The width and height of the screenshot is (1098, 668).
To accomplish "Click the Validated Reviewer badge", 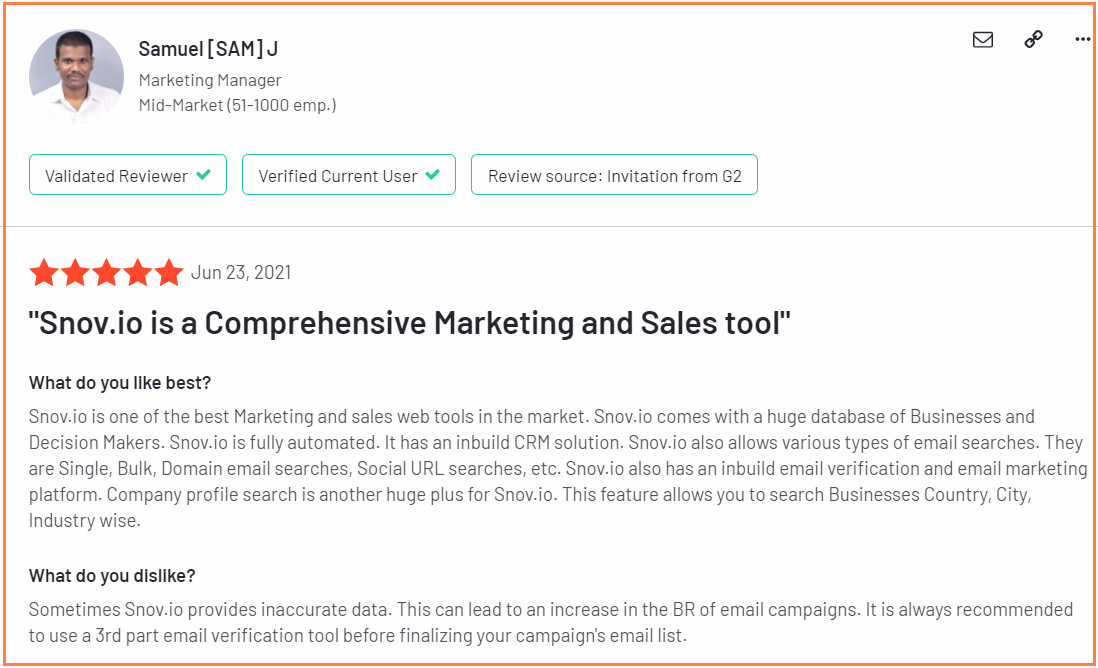I will tap(128, 175).
